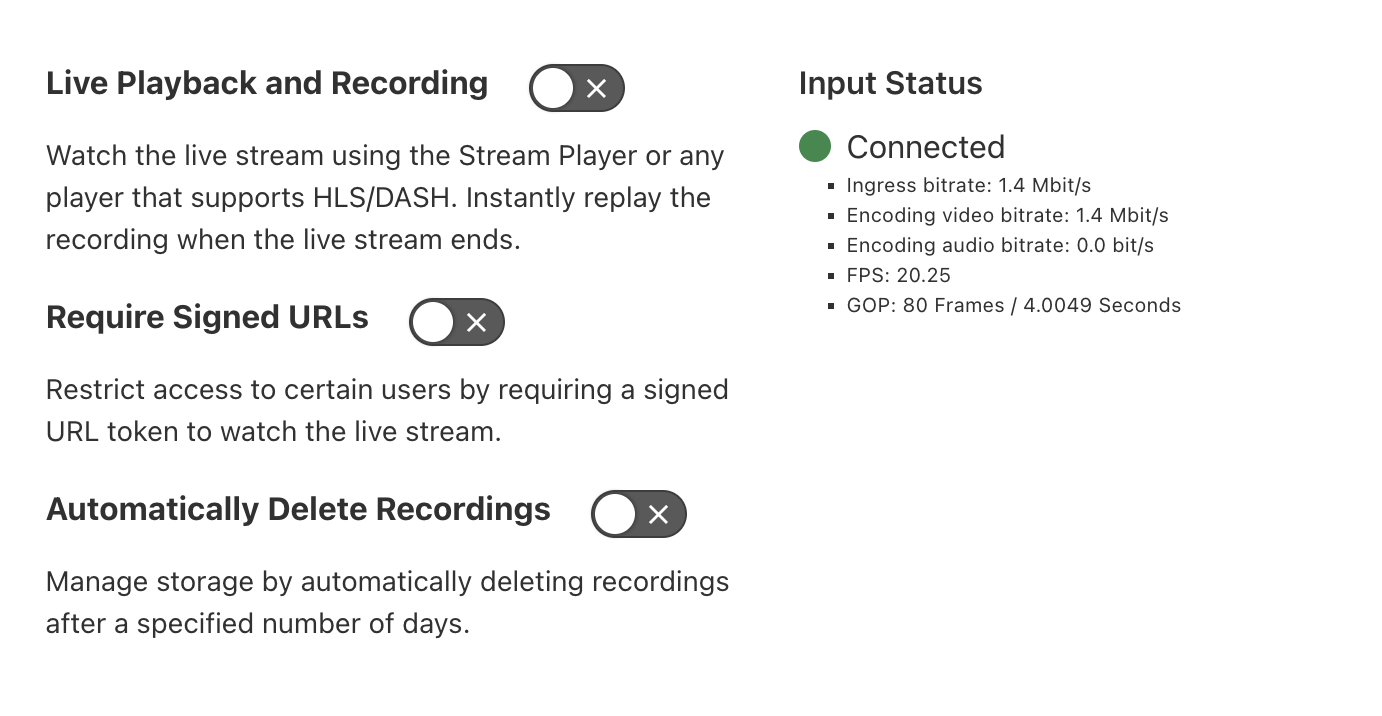1382x716 pixels.
Task: Click the green Connected status indicator
Action: (814, 146)
